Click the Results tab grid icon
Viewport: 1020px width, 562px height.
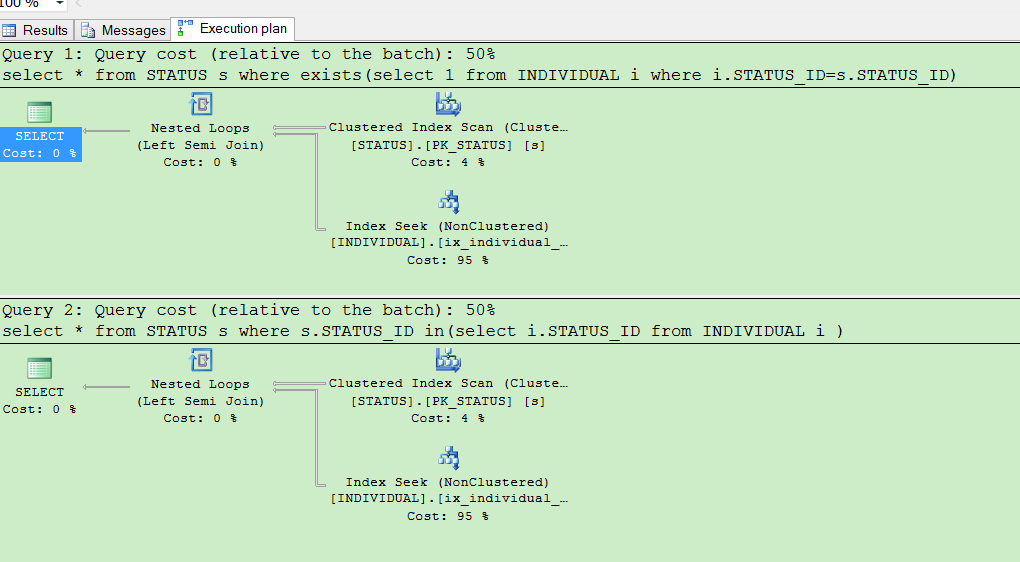9,30
